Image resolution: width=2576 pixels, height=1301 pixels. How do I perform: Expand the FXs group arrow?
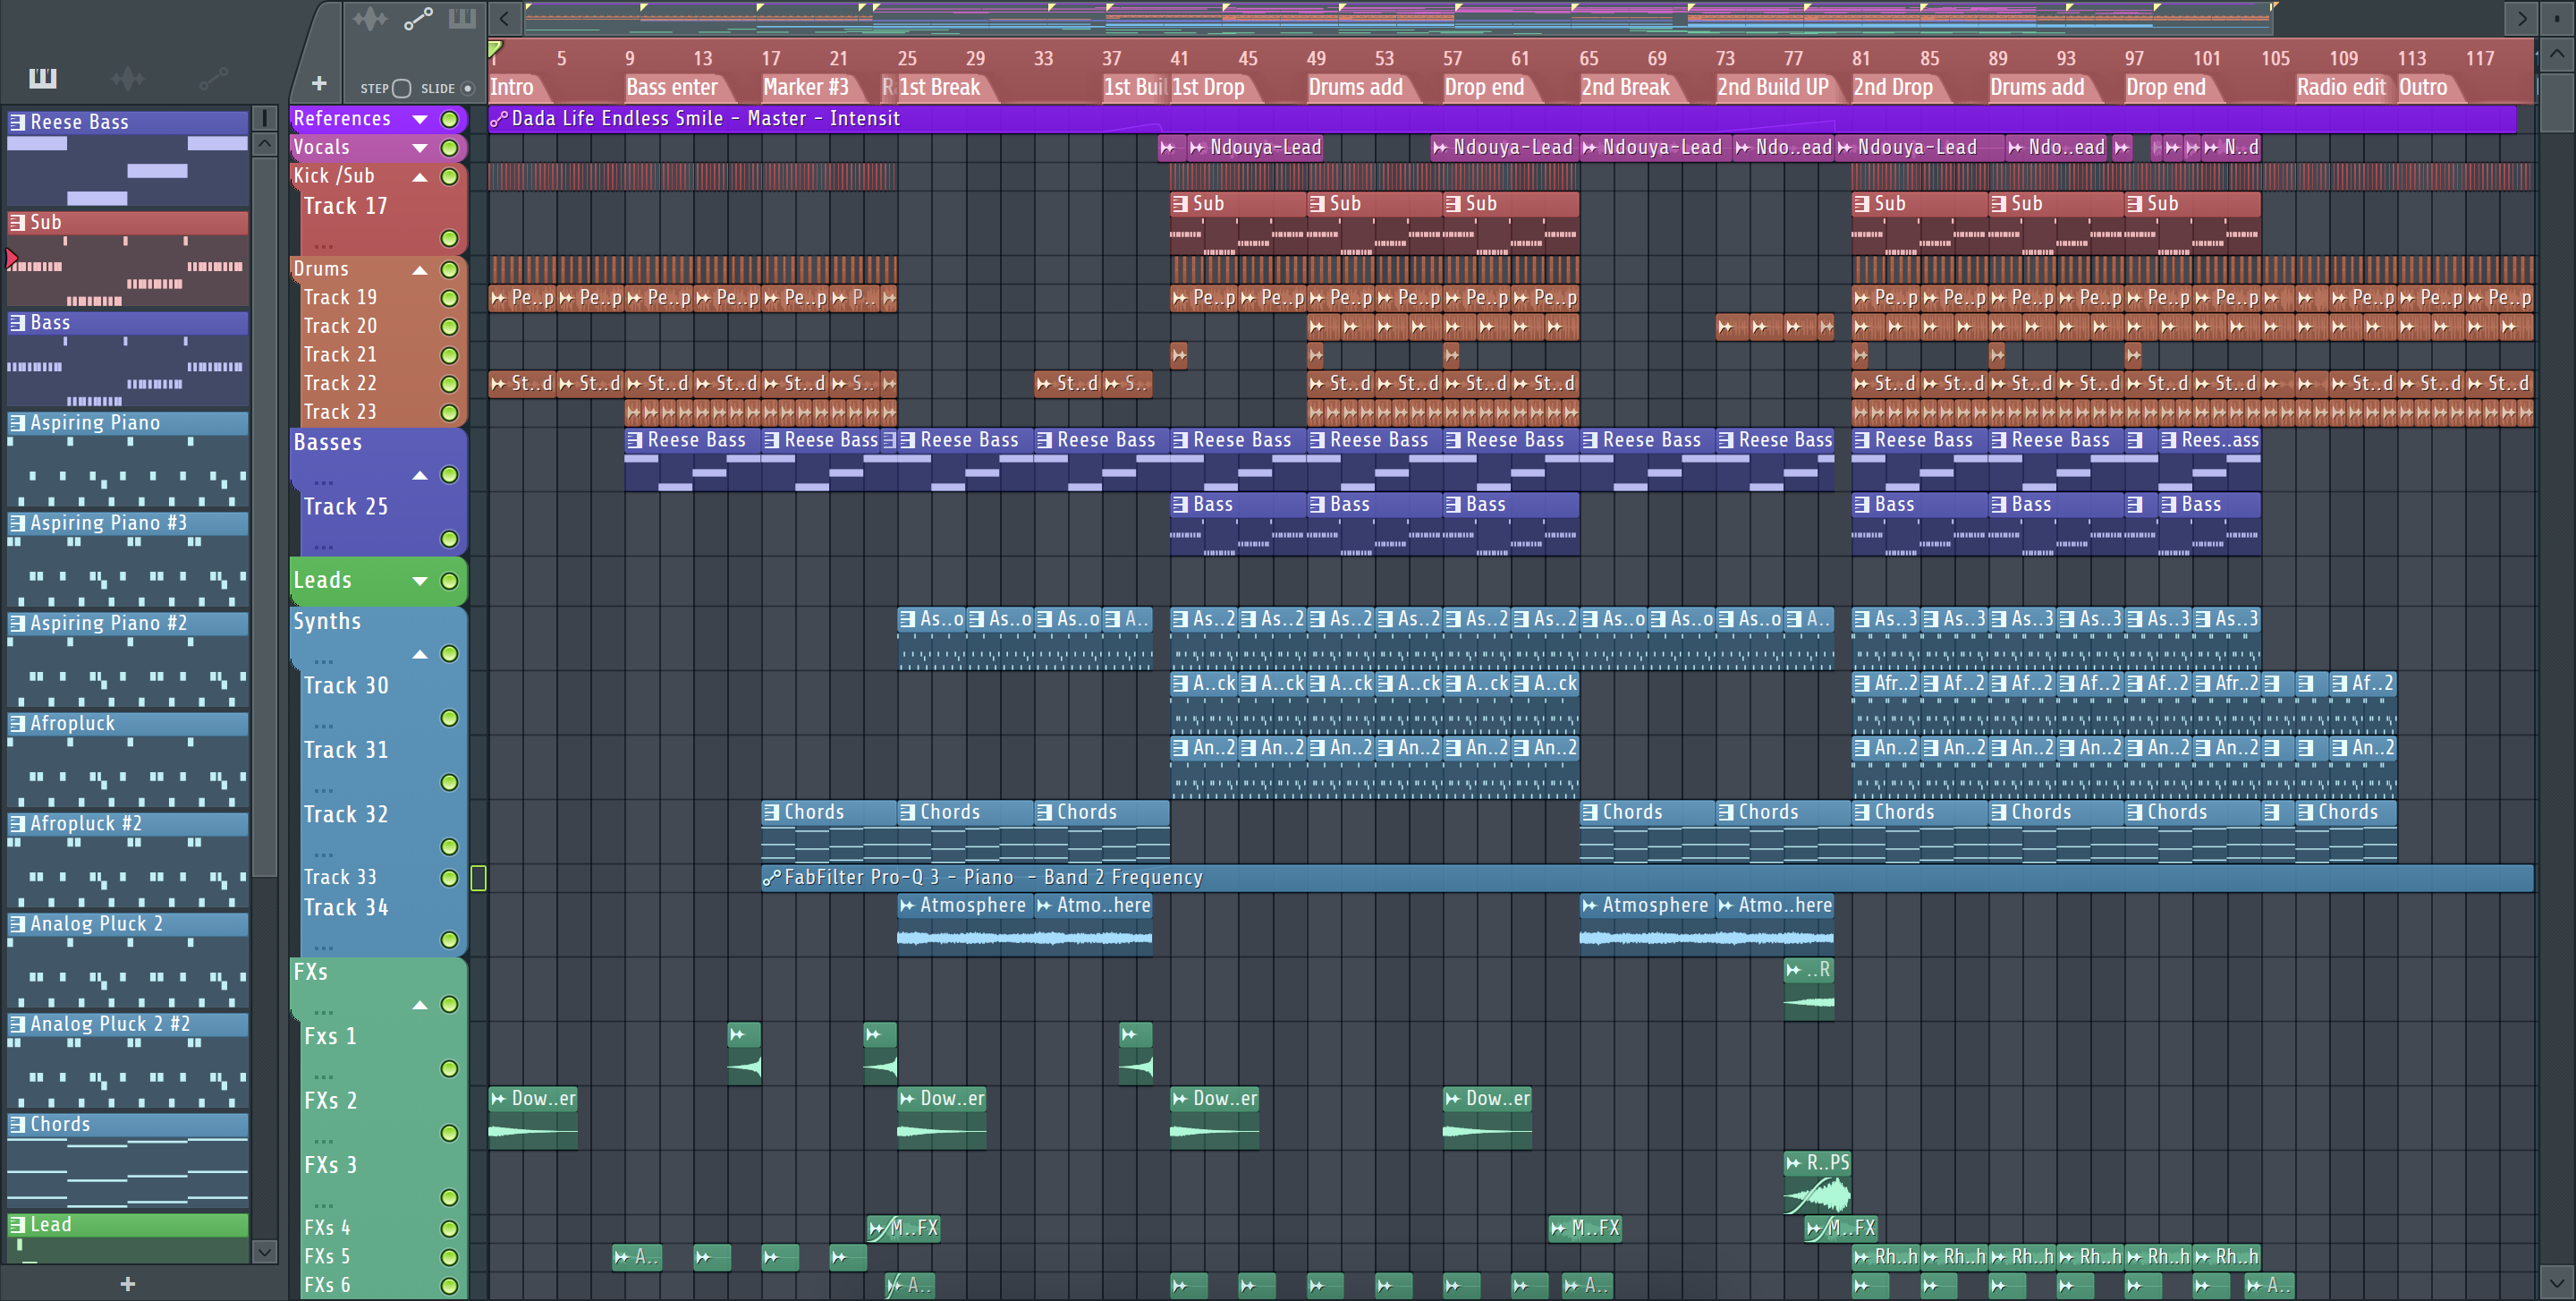(x=420, y=1005)
